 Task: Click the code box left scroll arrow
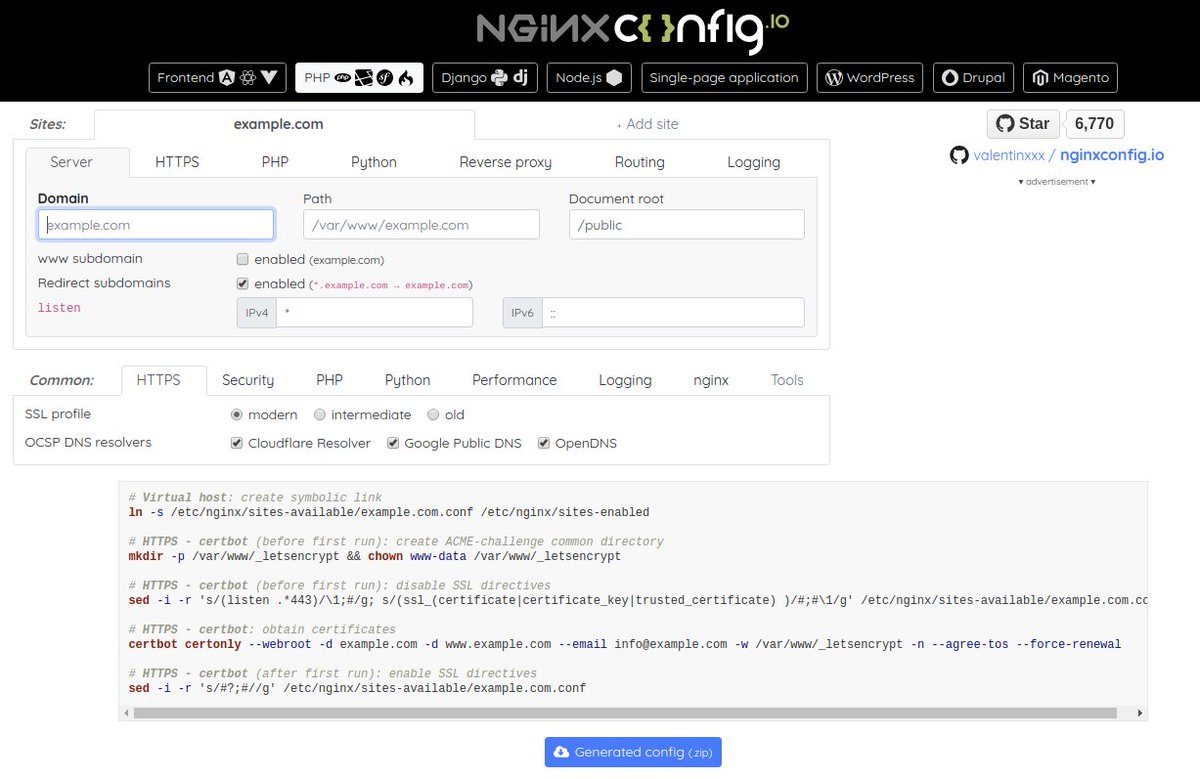125,713
